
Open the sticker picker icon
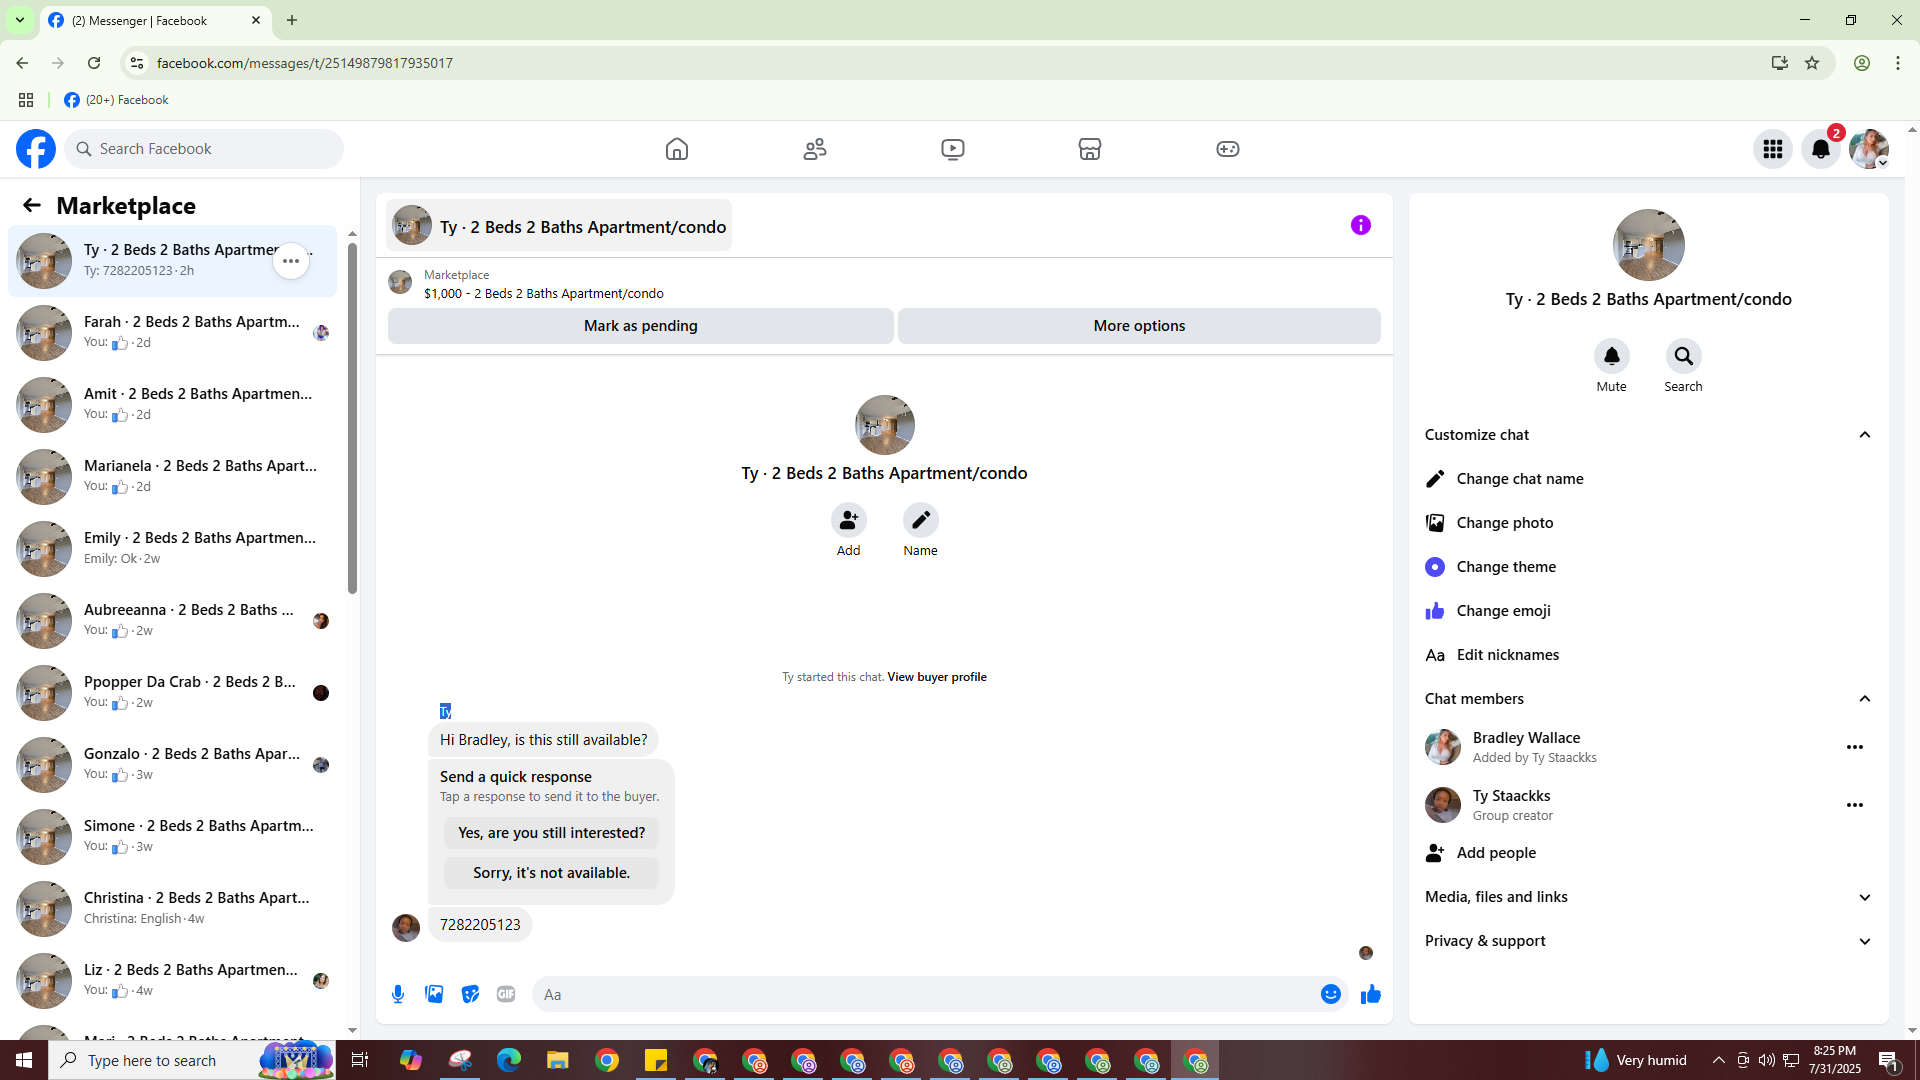[x=470, y=994]
